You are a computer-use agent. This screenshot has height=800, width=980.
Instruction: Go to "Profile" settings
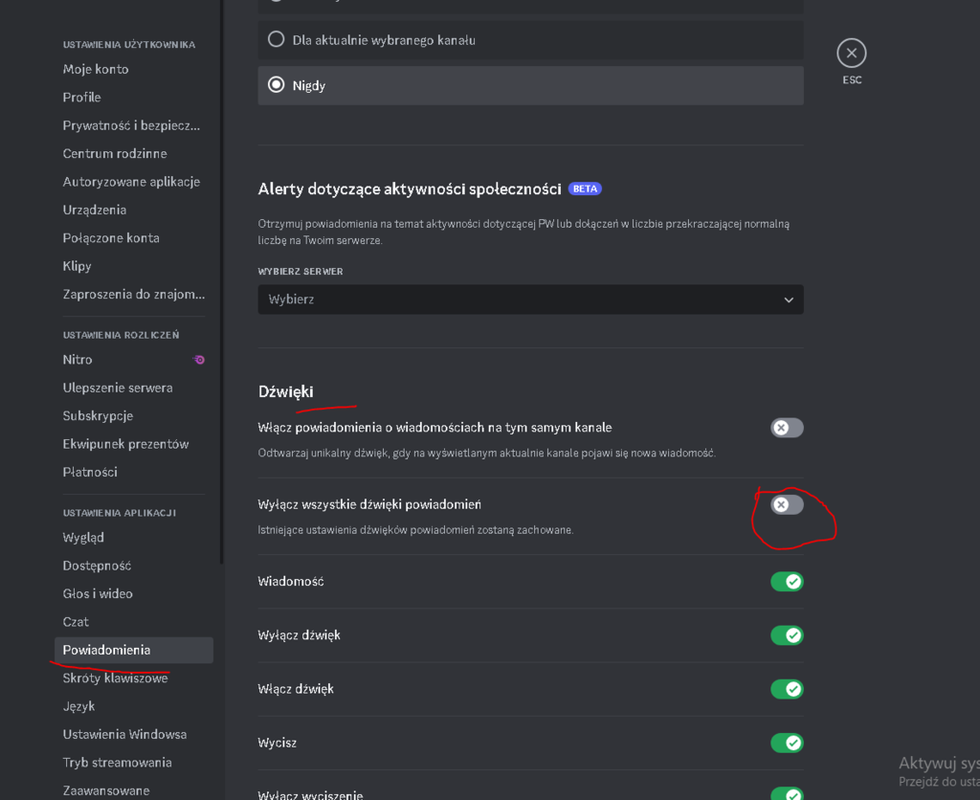tap(82, 98)
